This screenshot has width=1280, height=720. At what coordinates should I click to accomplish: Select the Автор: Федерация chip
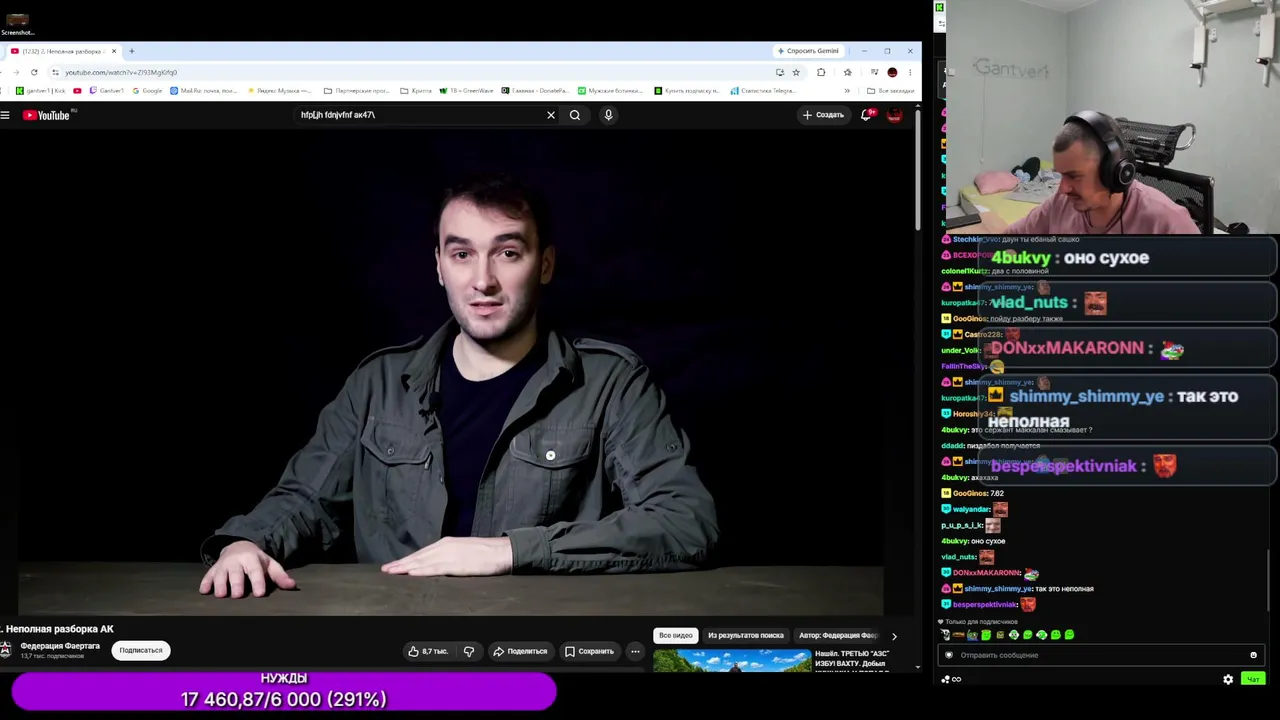[x=838, y=636]
